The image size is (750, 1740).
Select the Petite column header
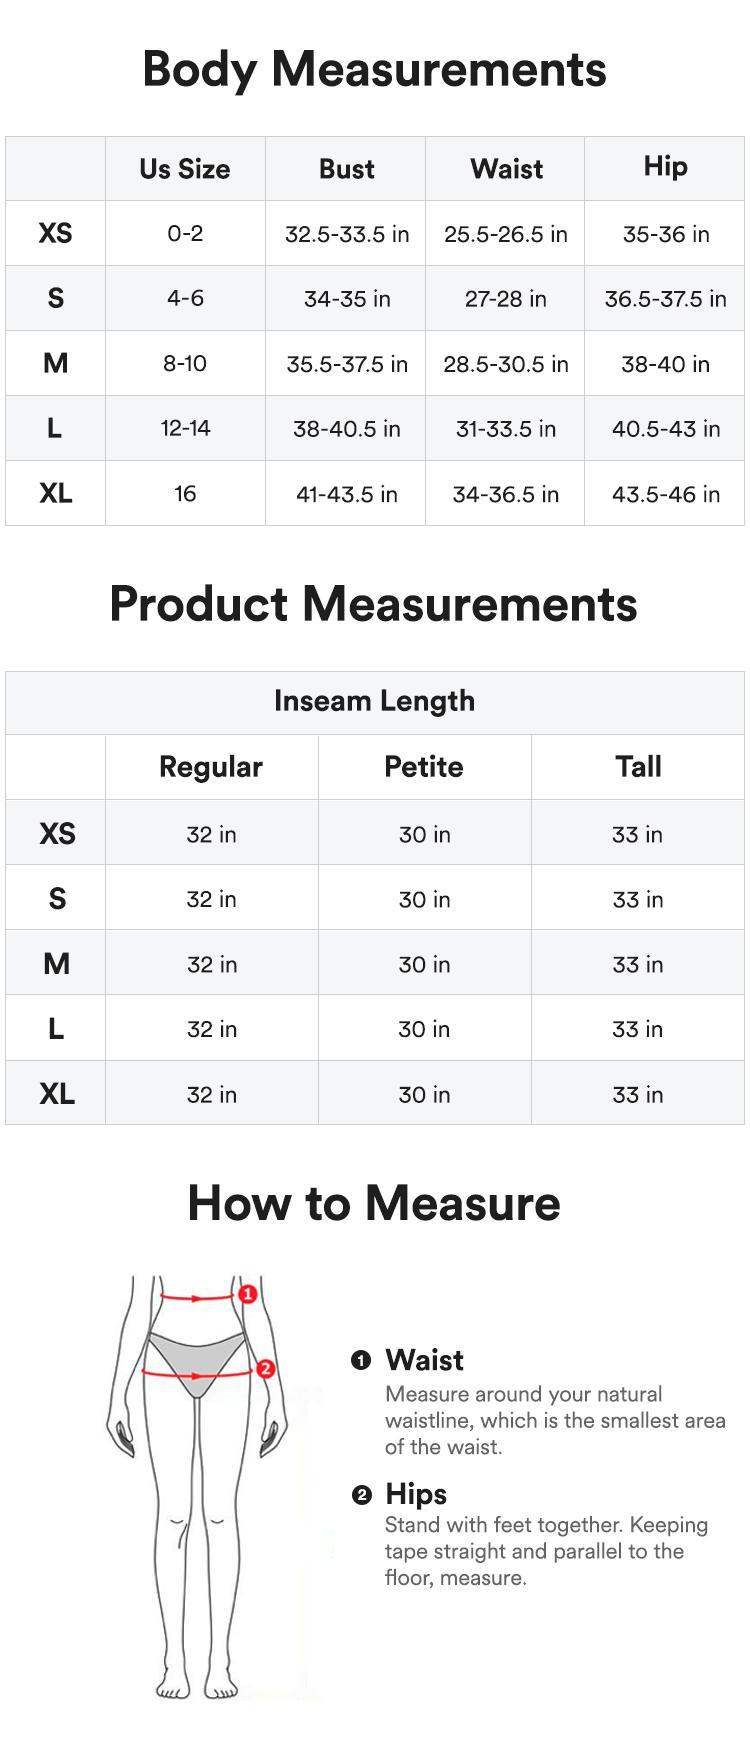tap(424, 767)
